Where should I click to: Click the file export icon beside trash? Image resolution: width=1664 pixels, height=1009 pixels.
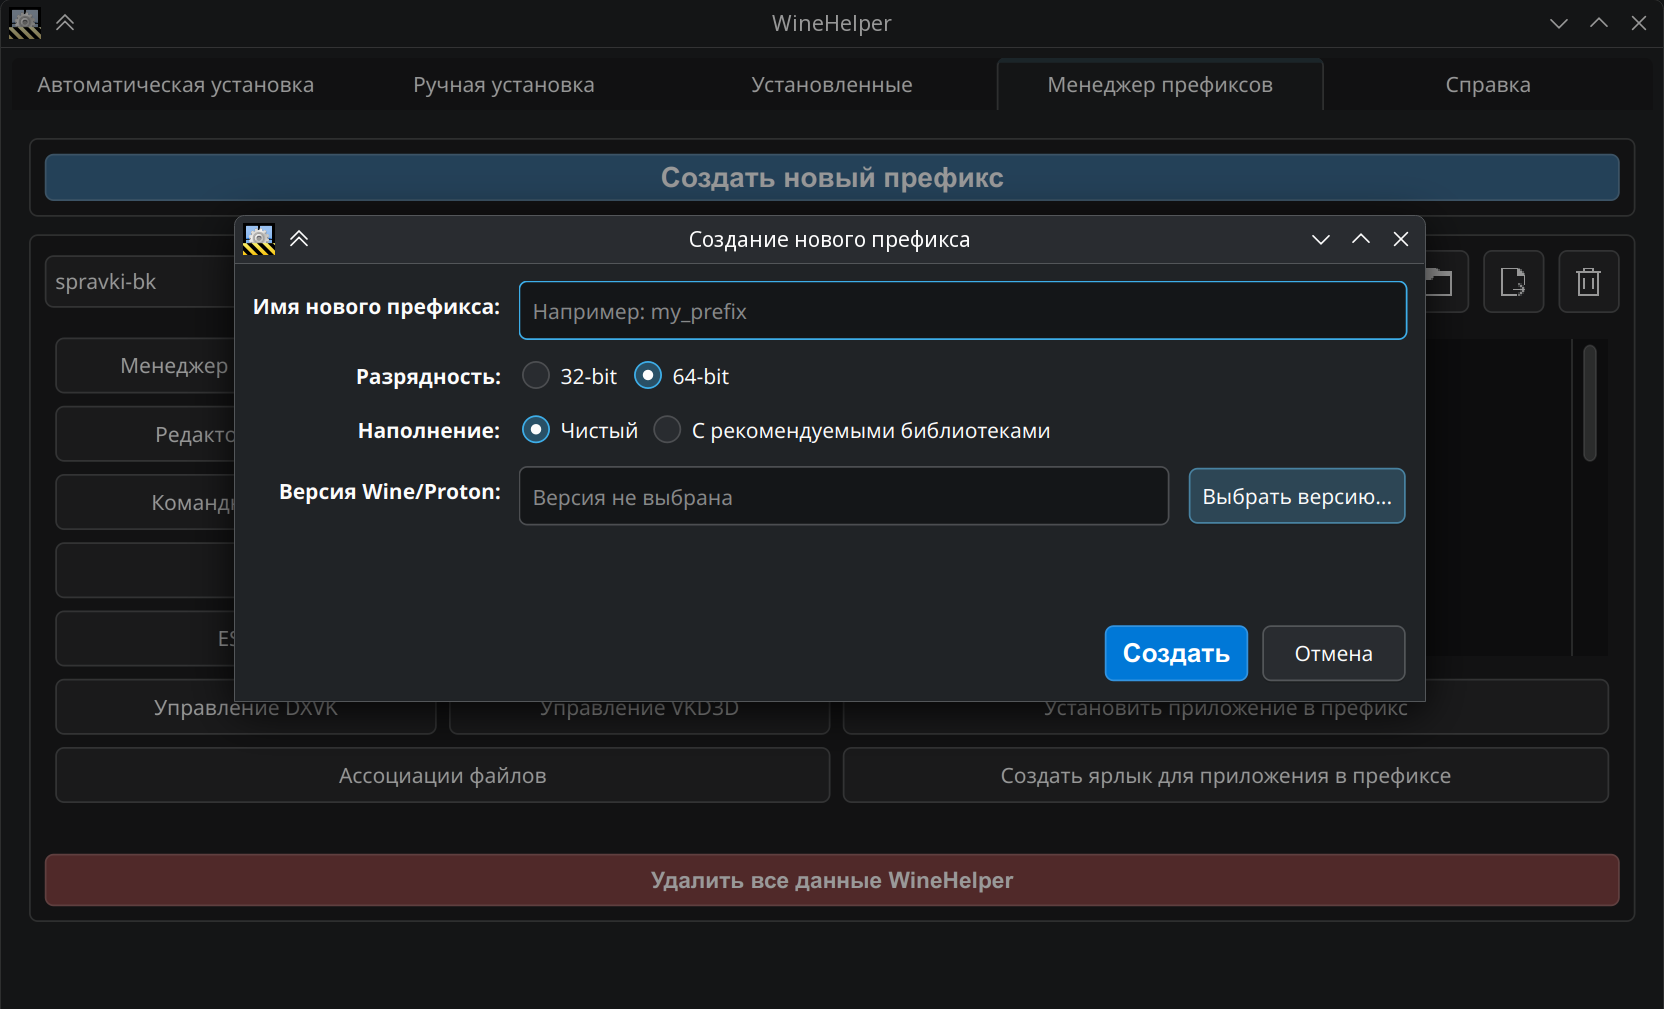(1513, 282)
